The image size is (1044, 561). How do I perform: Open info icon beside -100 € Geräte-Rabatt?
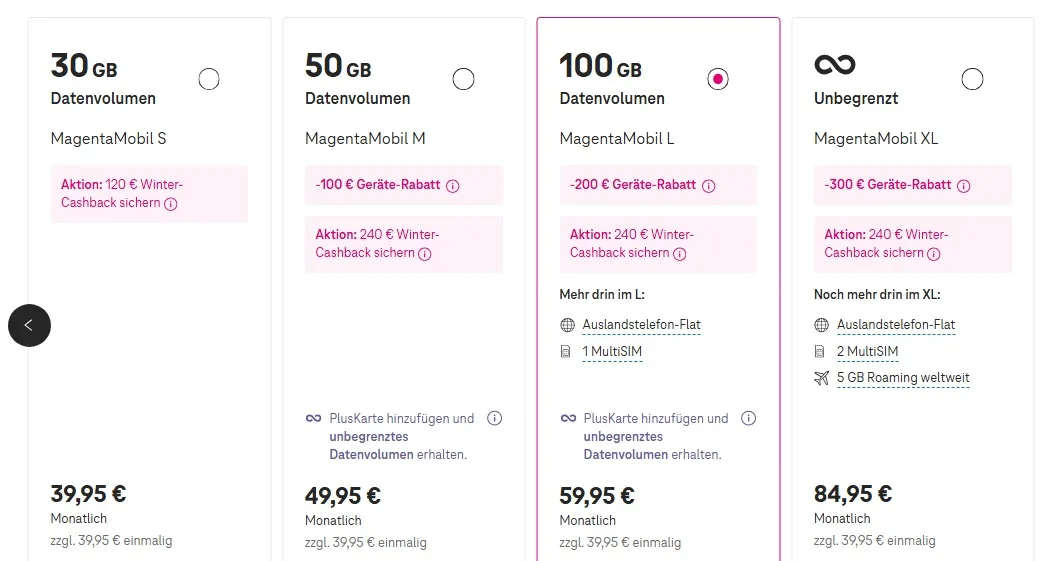tap(453, 185)
